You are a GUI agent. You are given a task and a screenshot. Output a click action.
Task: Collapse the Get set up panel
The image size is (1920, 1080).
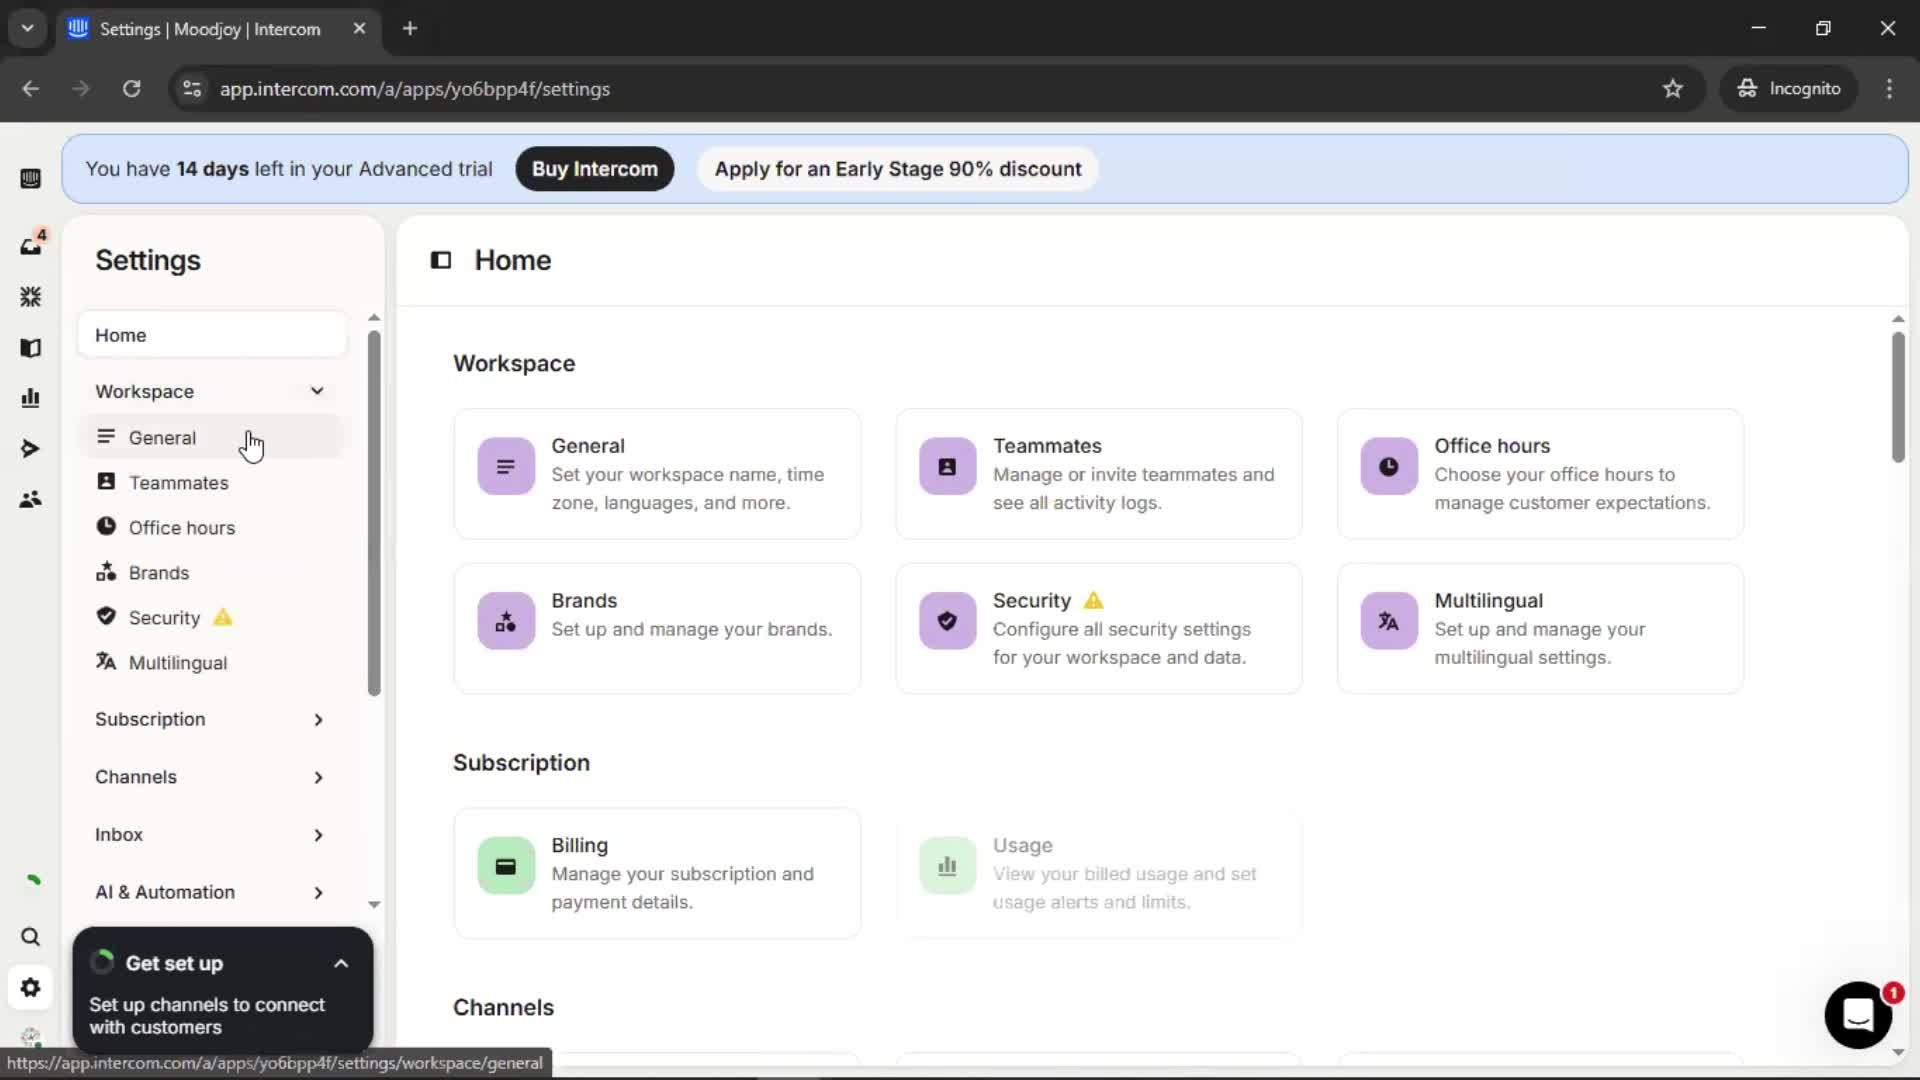pyautogui.click(x=341, y=964)
